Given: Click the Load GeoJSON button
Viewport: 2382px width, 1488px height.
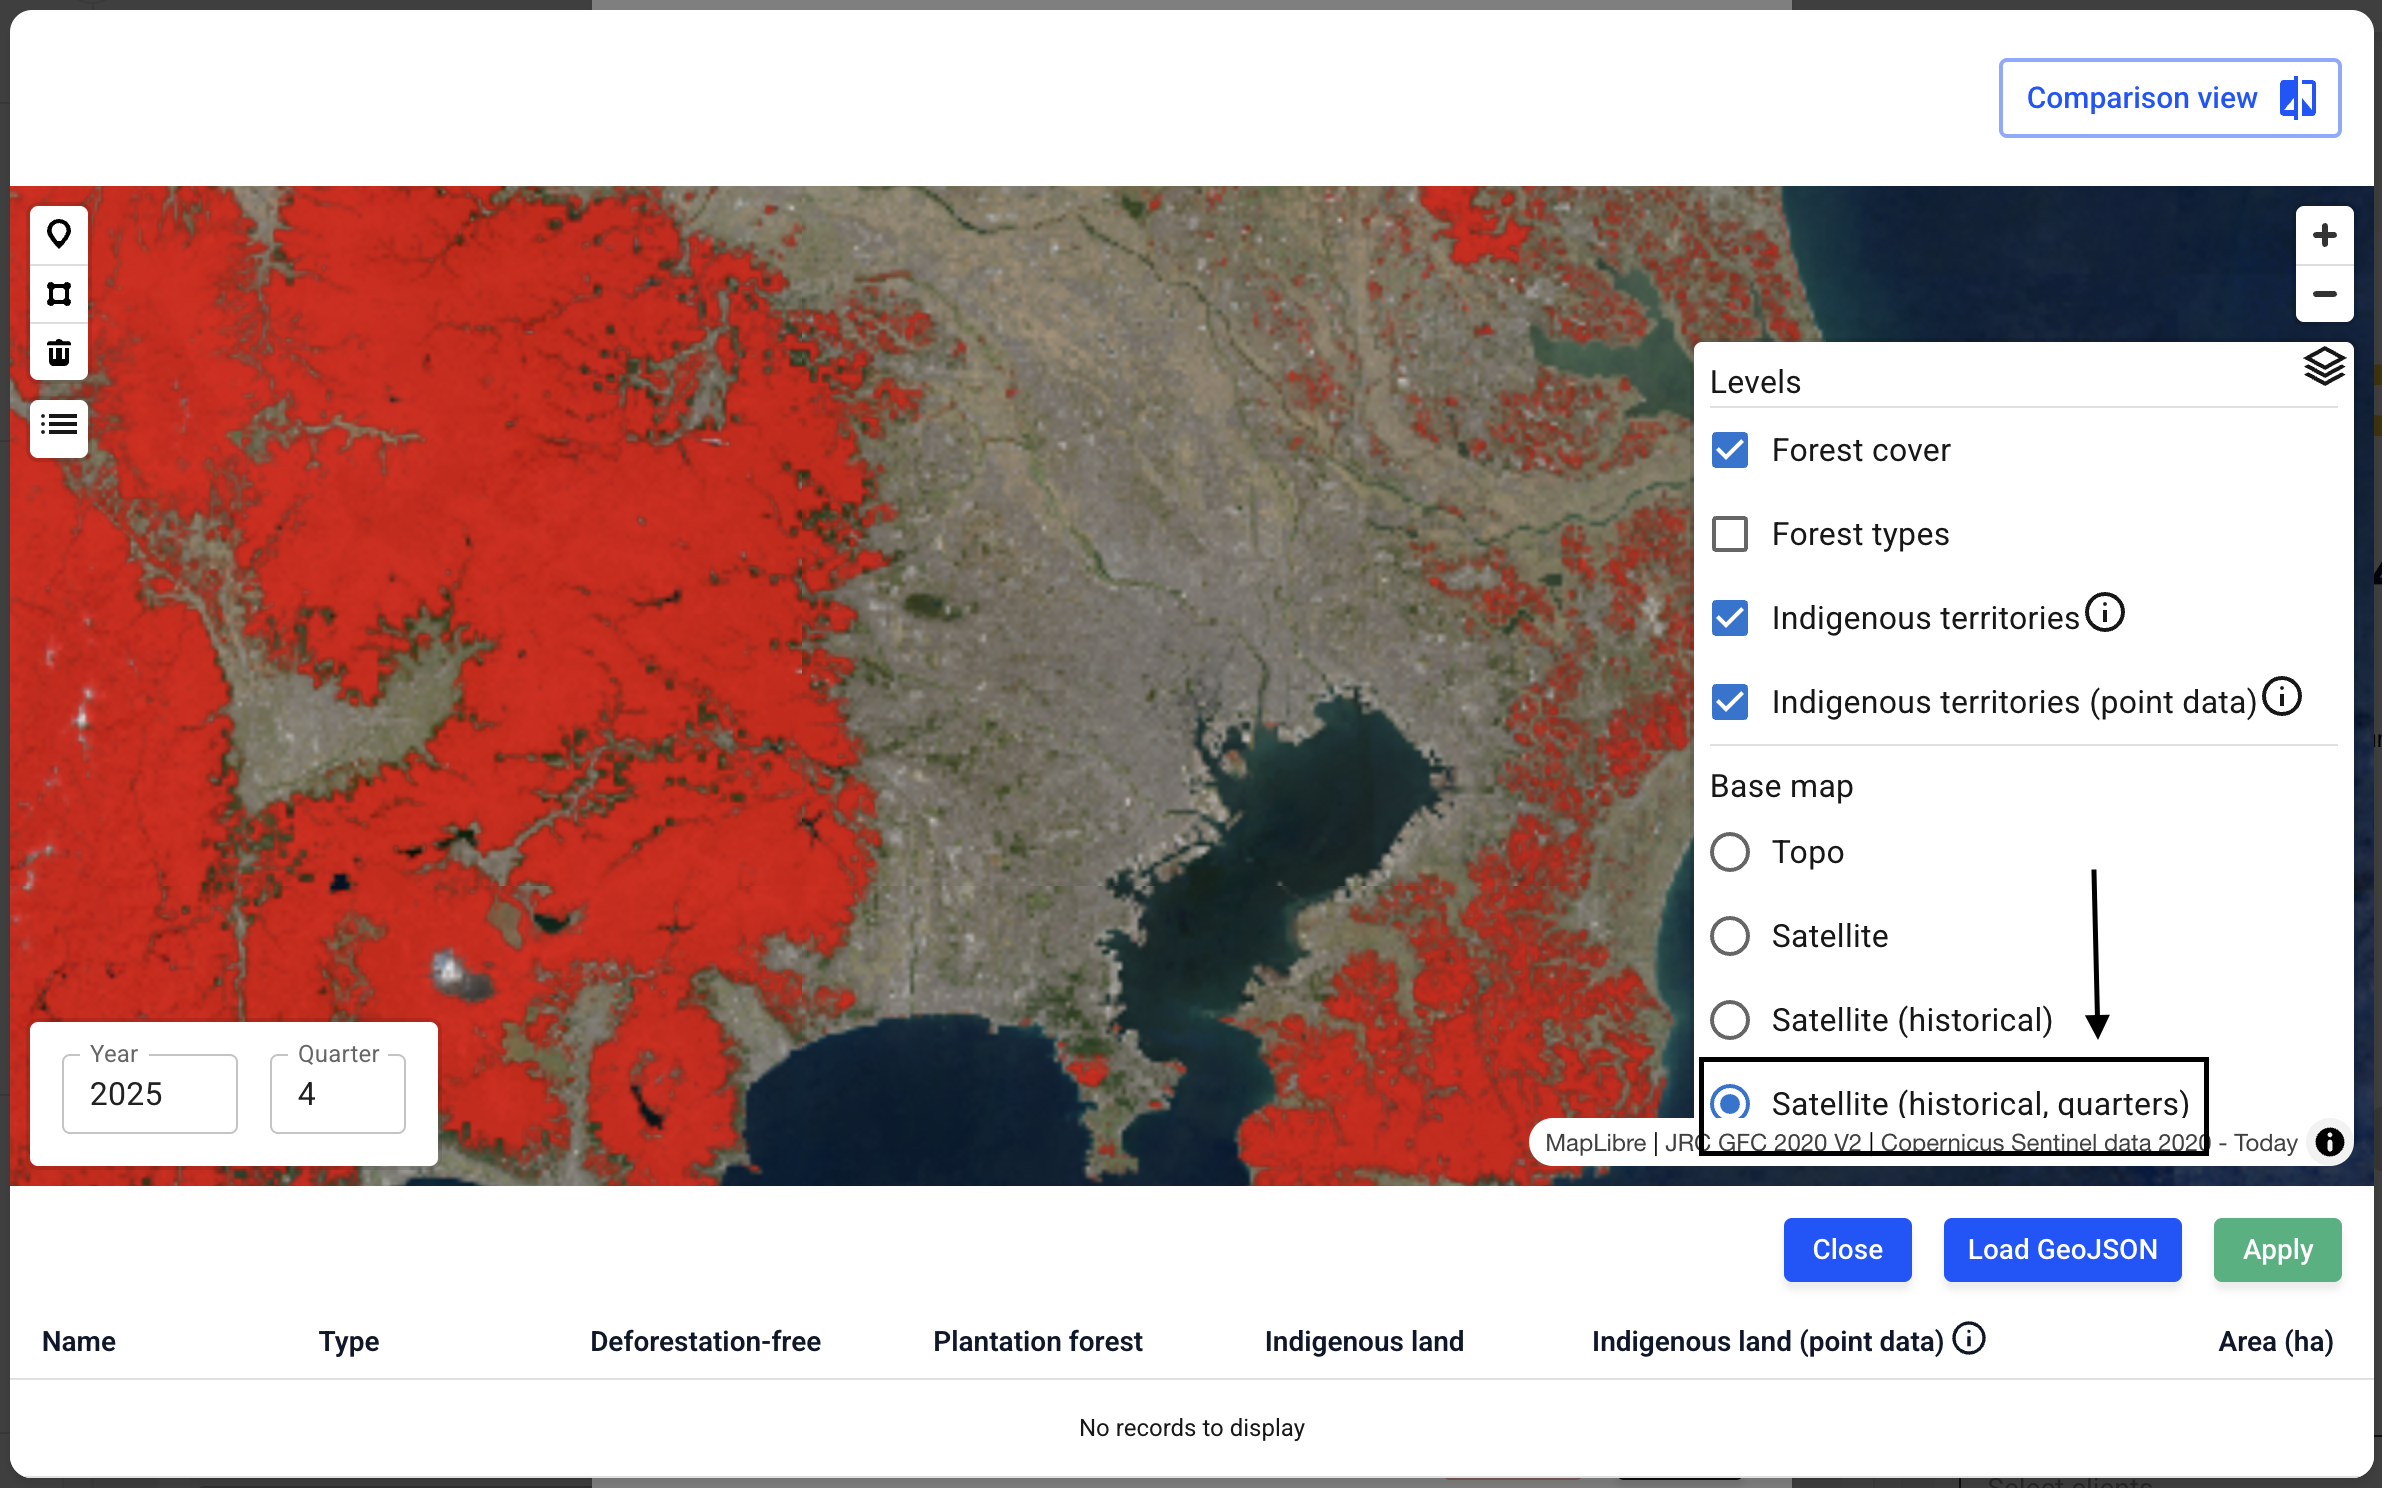Looking at the screenshot, I should tap(2062, 1250).
